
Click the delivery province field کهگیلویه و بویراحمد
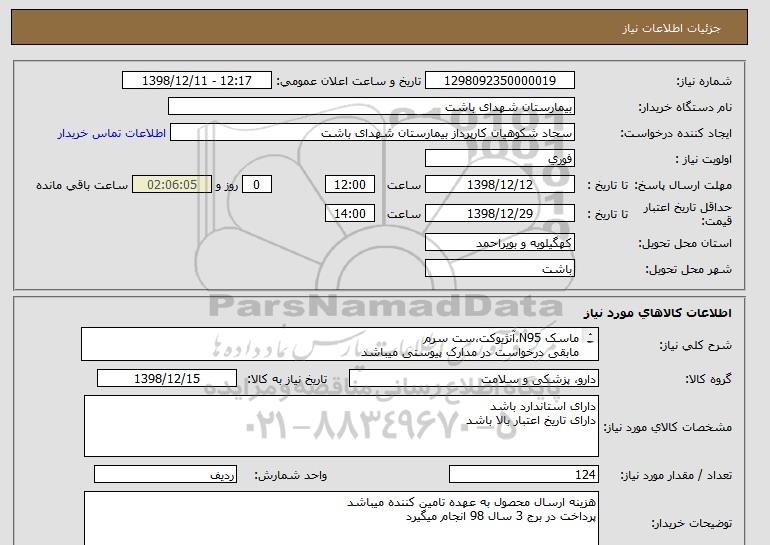(499, 243)
